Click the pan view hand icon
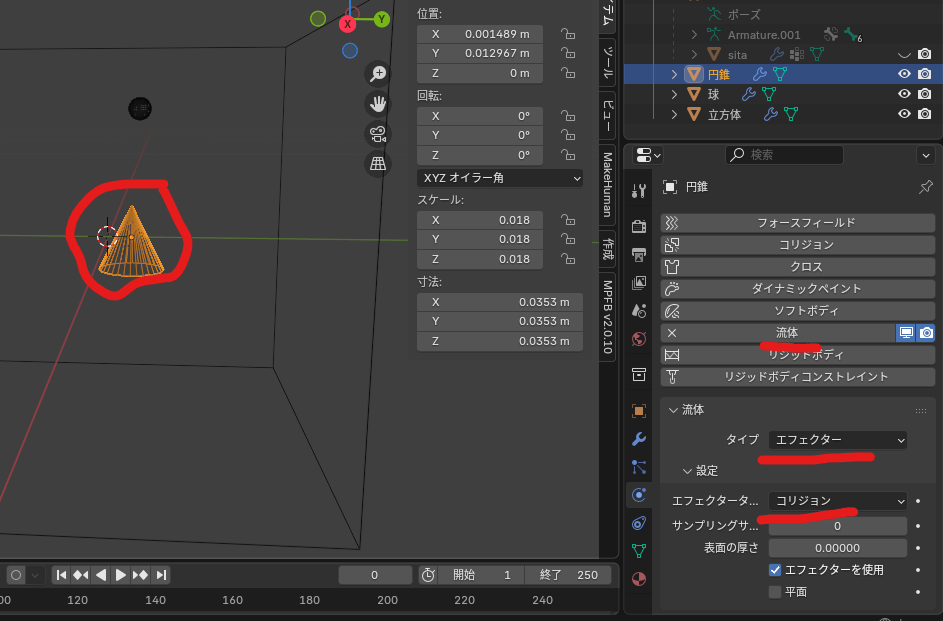The image size is (943, 621). 378,103
